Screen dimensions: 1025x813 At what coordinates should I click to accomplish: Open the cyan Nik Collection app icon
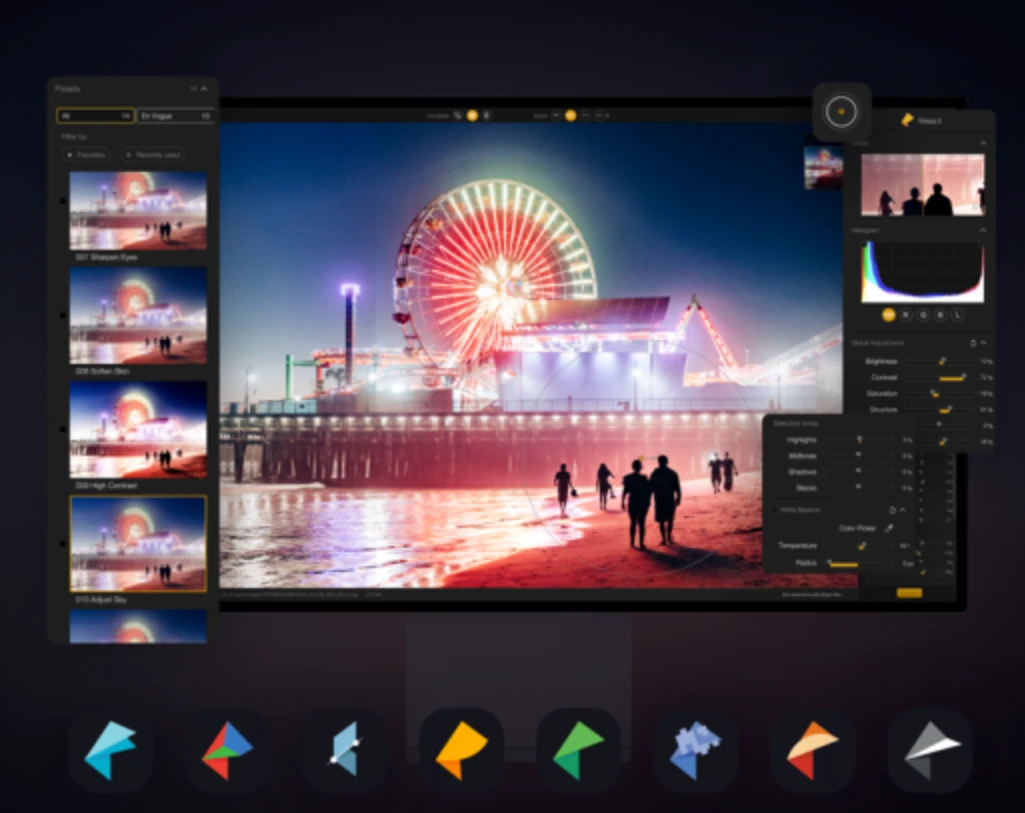tap(110, 750)
